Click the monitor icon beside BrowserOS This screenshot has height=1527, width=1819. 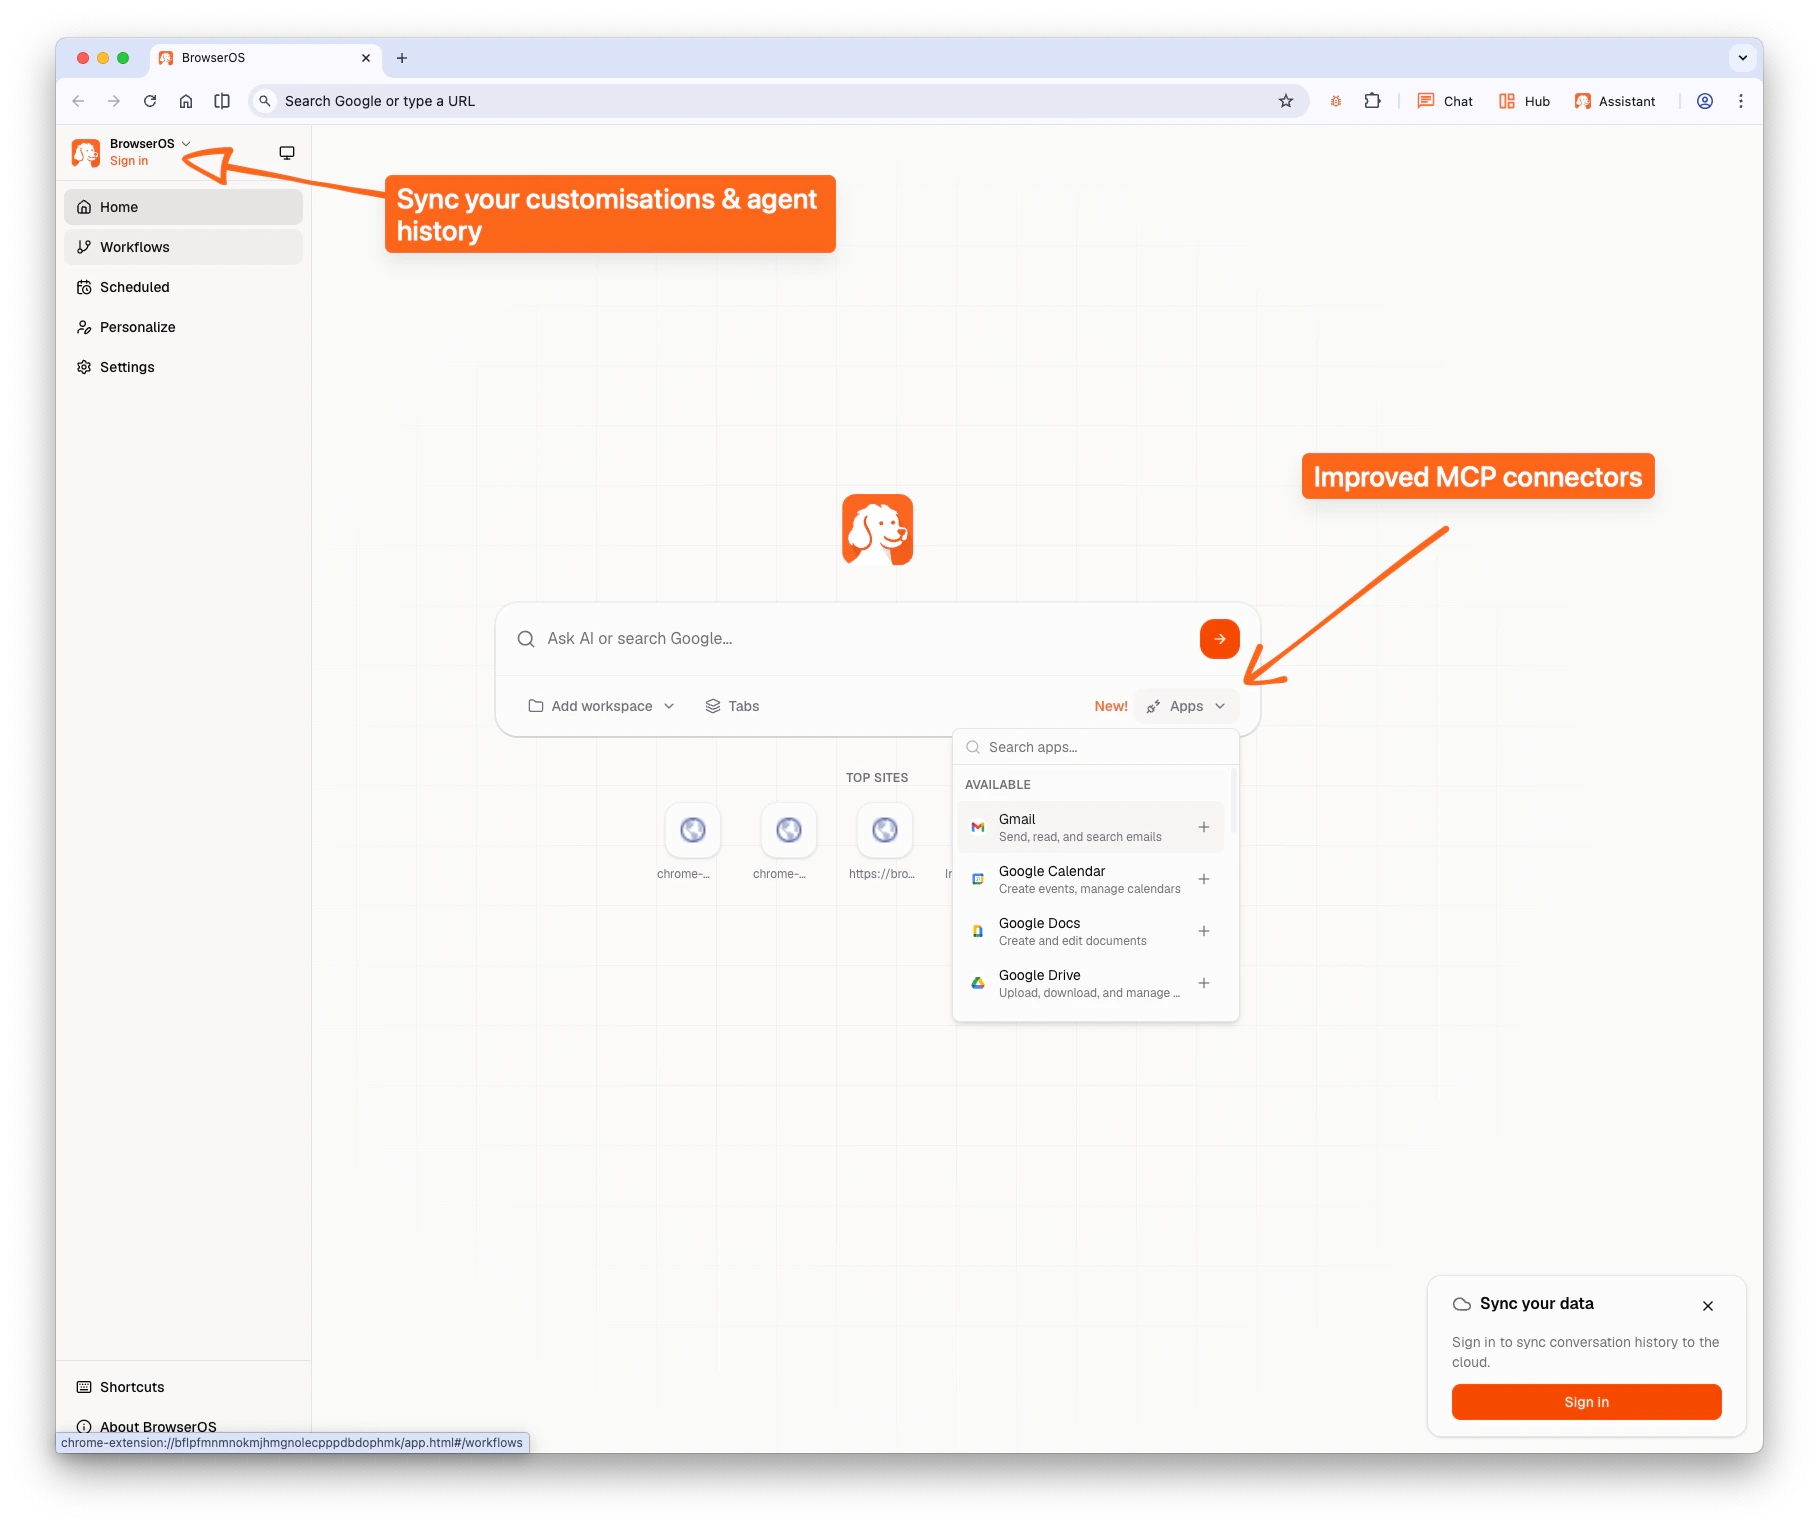point(287,152)
